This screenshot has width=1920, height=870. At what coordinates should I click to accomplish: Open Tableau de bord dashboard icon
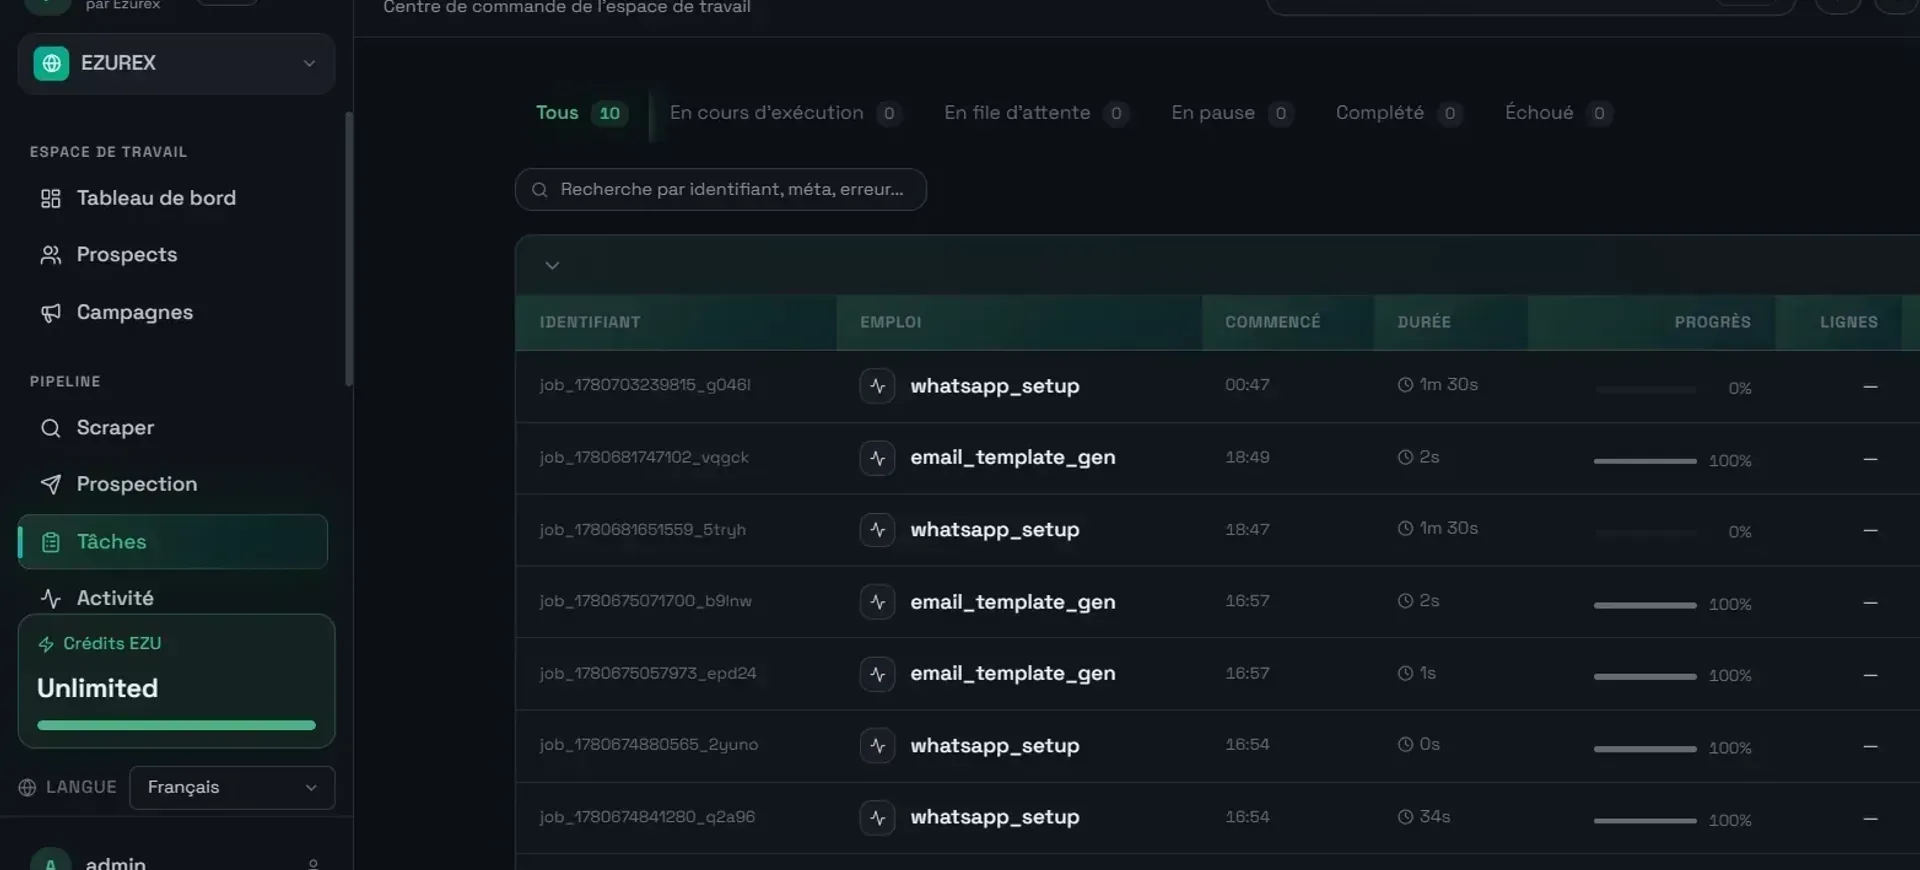click(50, 198)
